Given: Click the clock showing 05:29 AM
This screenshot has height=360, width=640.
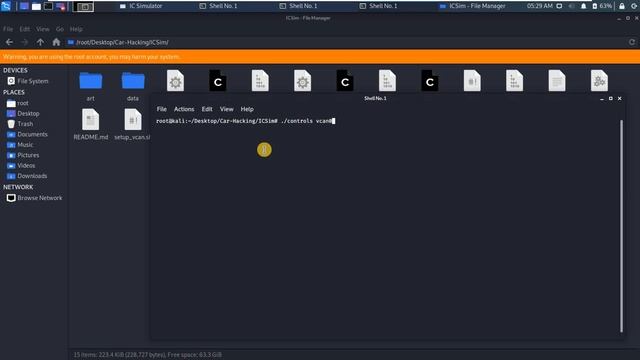Looking at the screenshot, I should 540,6.
